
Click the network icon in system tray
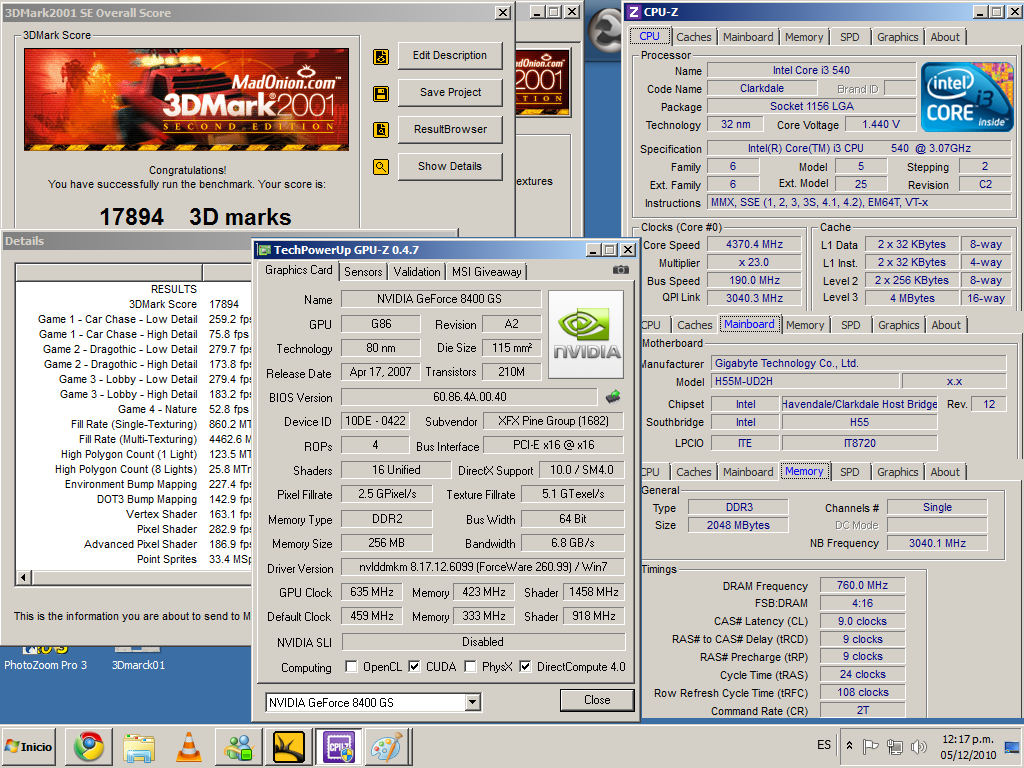click(x=895, y=746)
